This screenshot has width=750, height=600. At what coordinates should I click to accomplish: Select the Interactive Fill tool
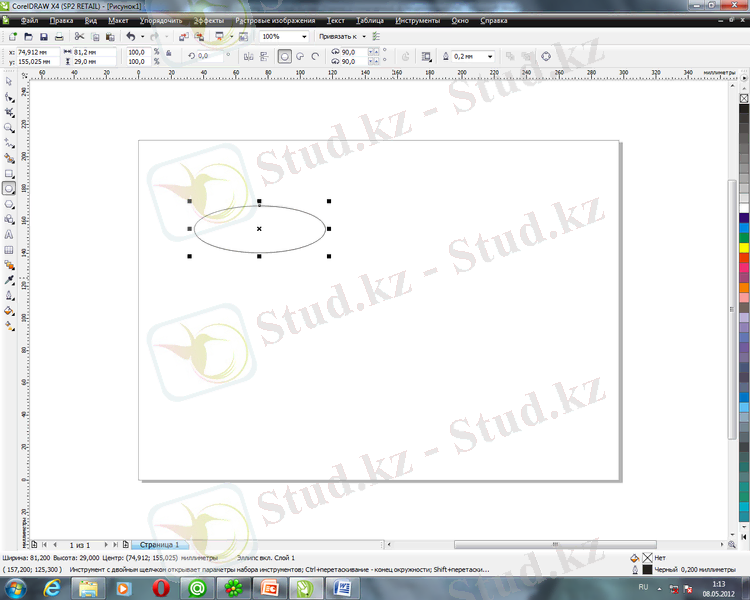[9, 326]
